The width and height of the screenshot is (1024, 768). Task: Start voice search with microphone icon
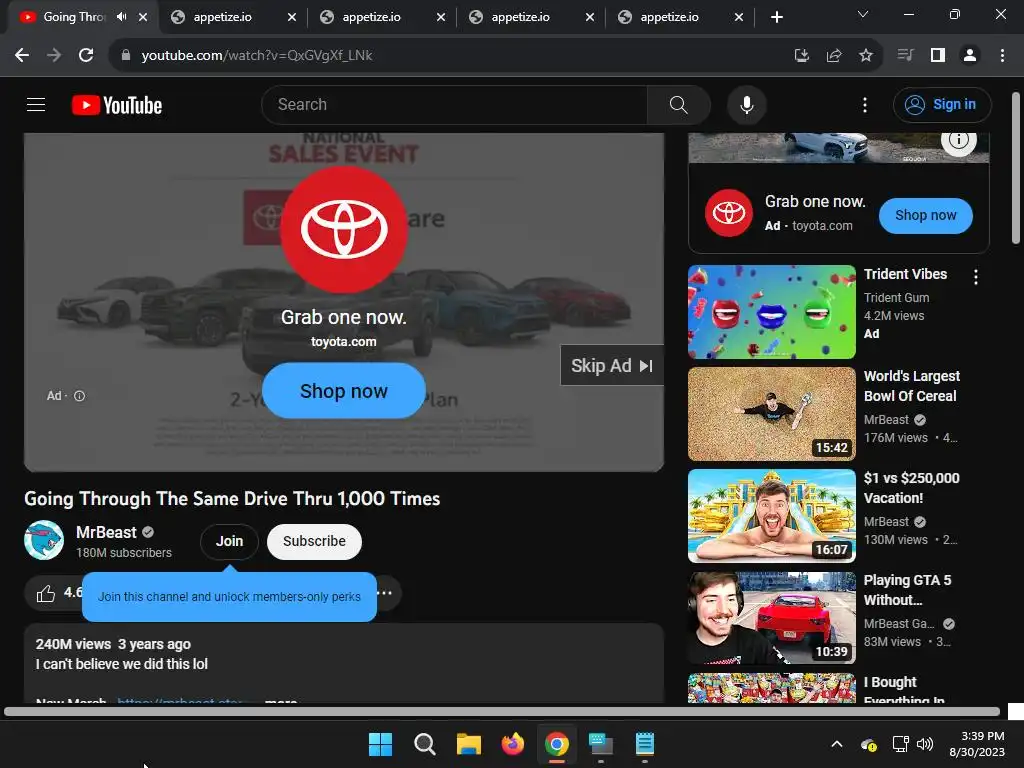point(746,104)
